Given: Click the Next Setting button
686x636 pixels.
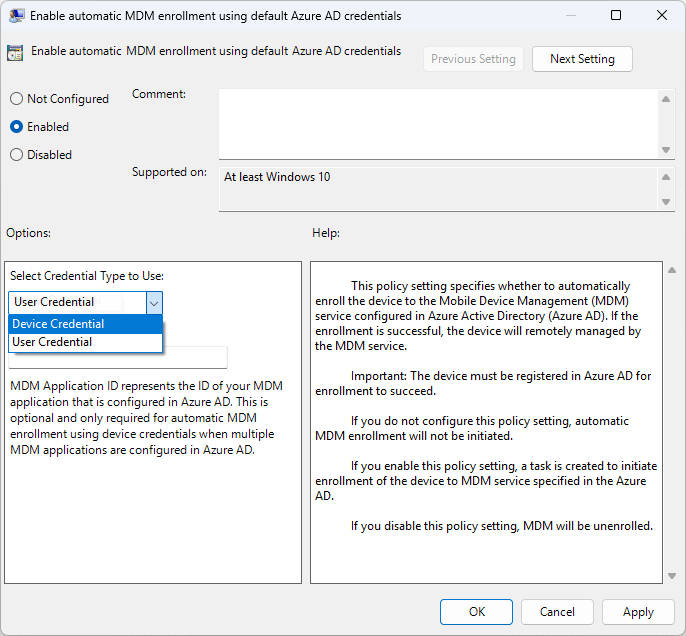Looking at the screenshot, I should (582, 59).
